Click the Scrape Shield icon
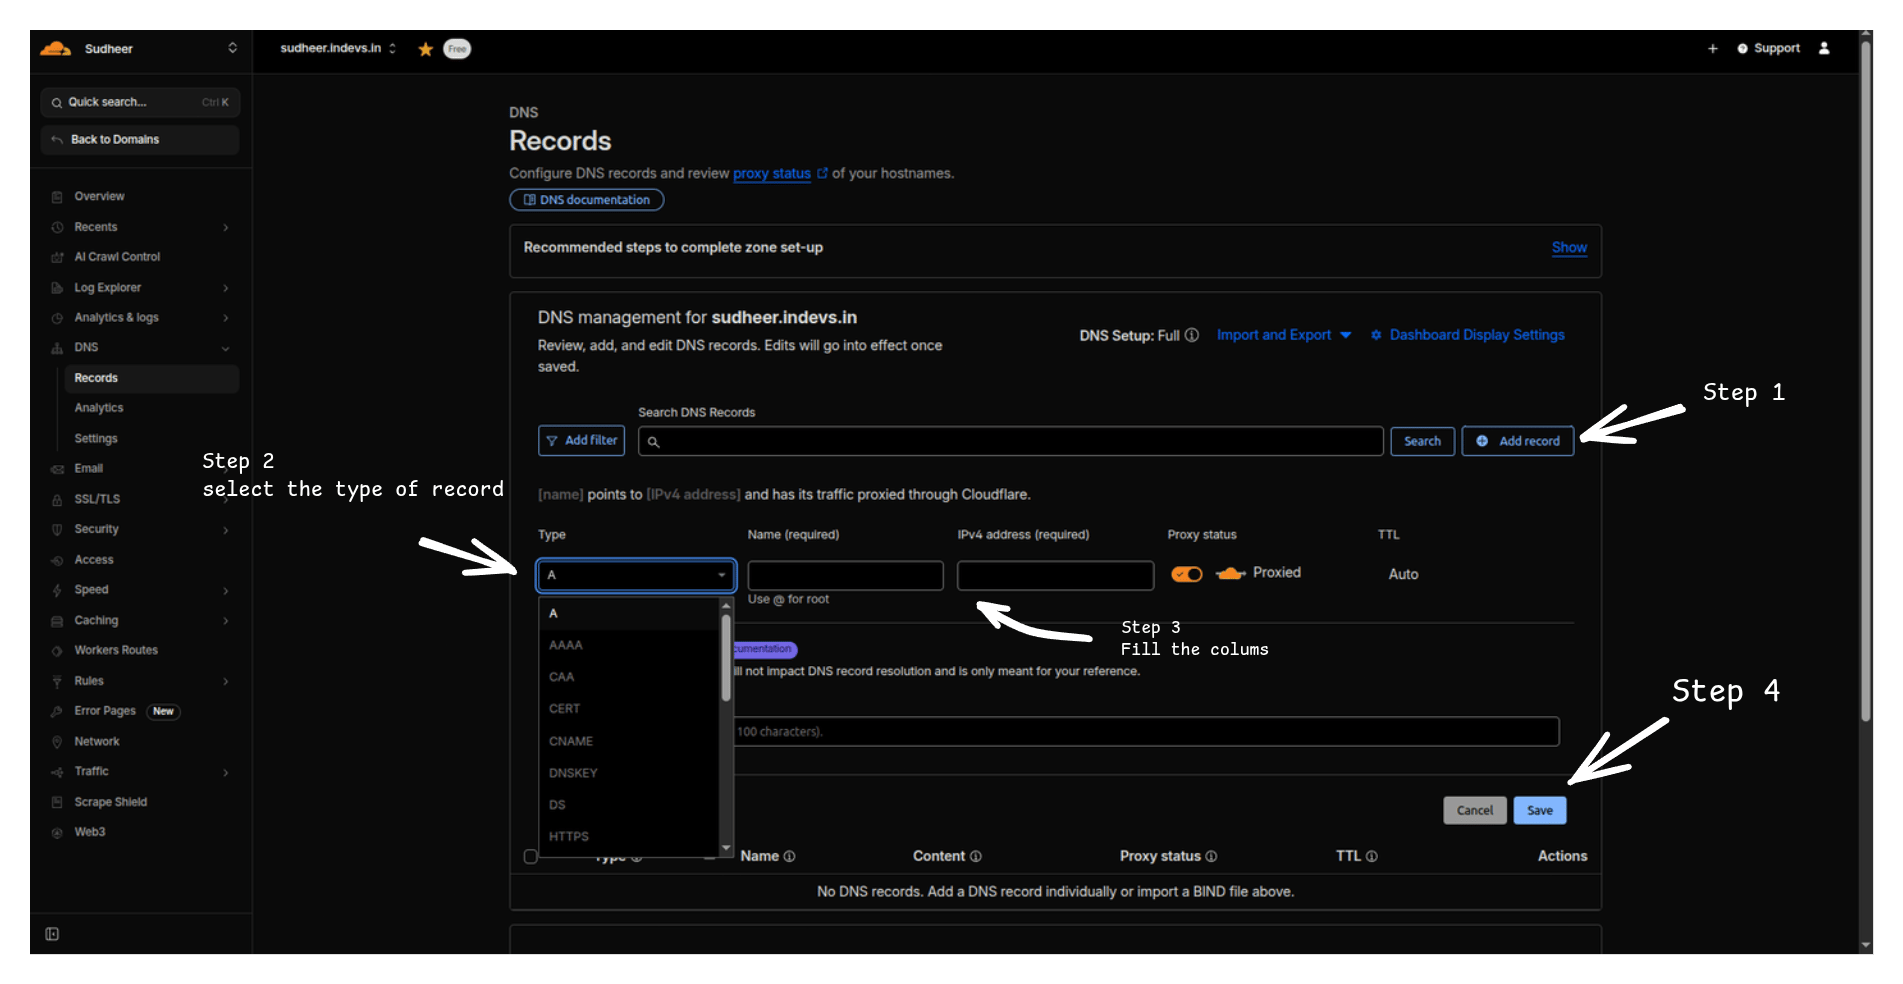 tap(57, 802)
